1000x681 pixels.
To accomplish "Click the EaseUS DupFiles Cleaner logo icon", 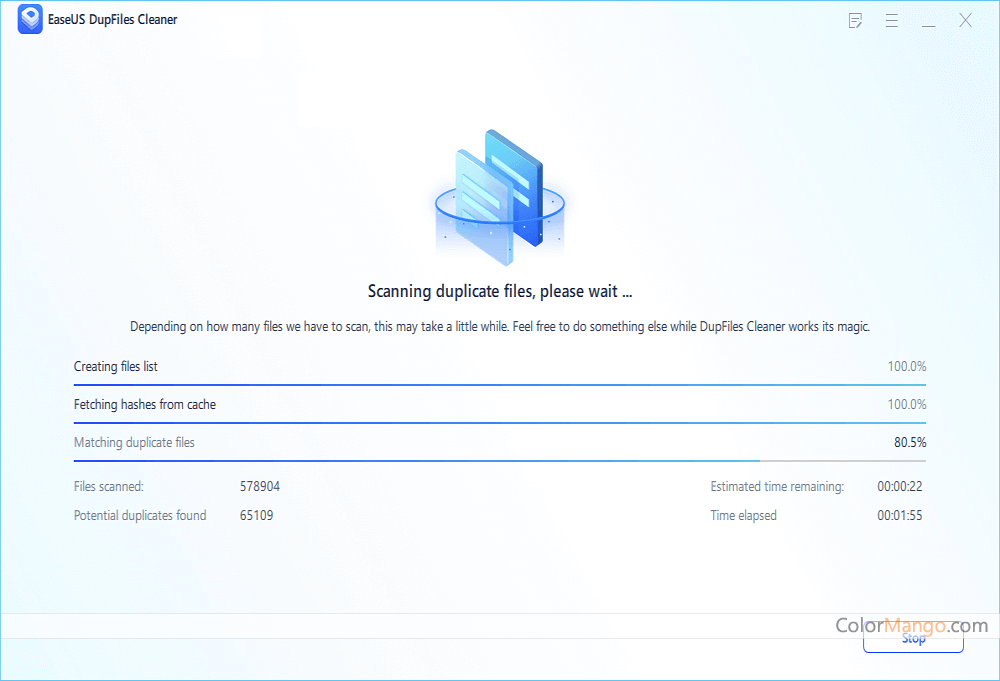I will (30, 20).
